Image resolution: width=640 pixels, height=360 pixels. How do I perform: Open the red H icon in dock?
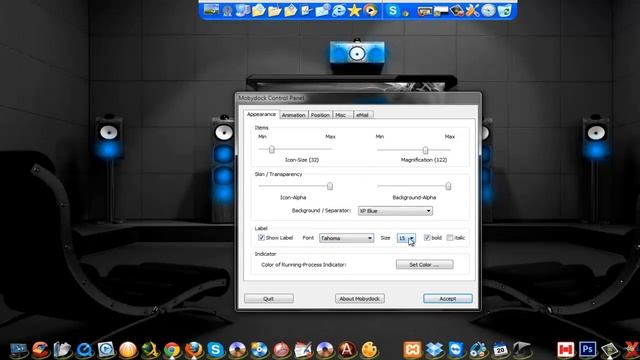566,350
